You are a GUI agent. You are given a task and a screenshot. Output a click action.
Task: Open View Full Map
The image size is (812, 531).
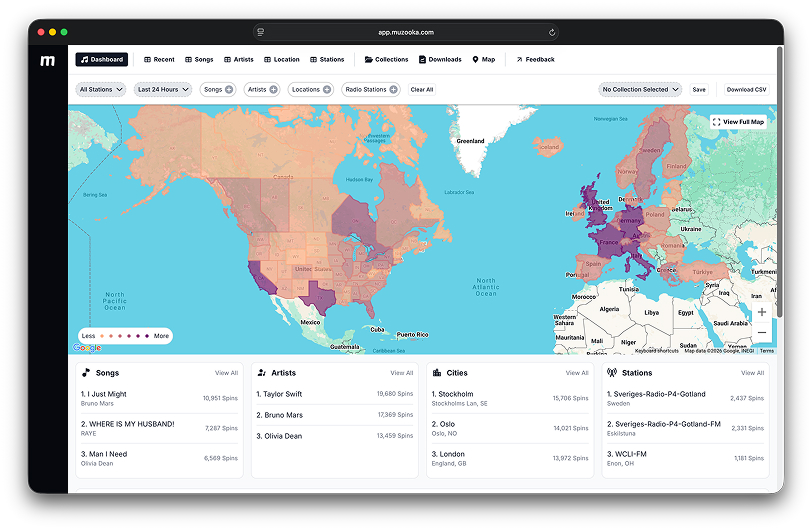click(738, 122)
